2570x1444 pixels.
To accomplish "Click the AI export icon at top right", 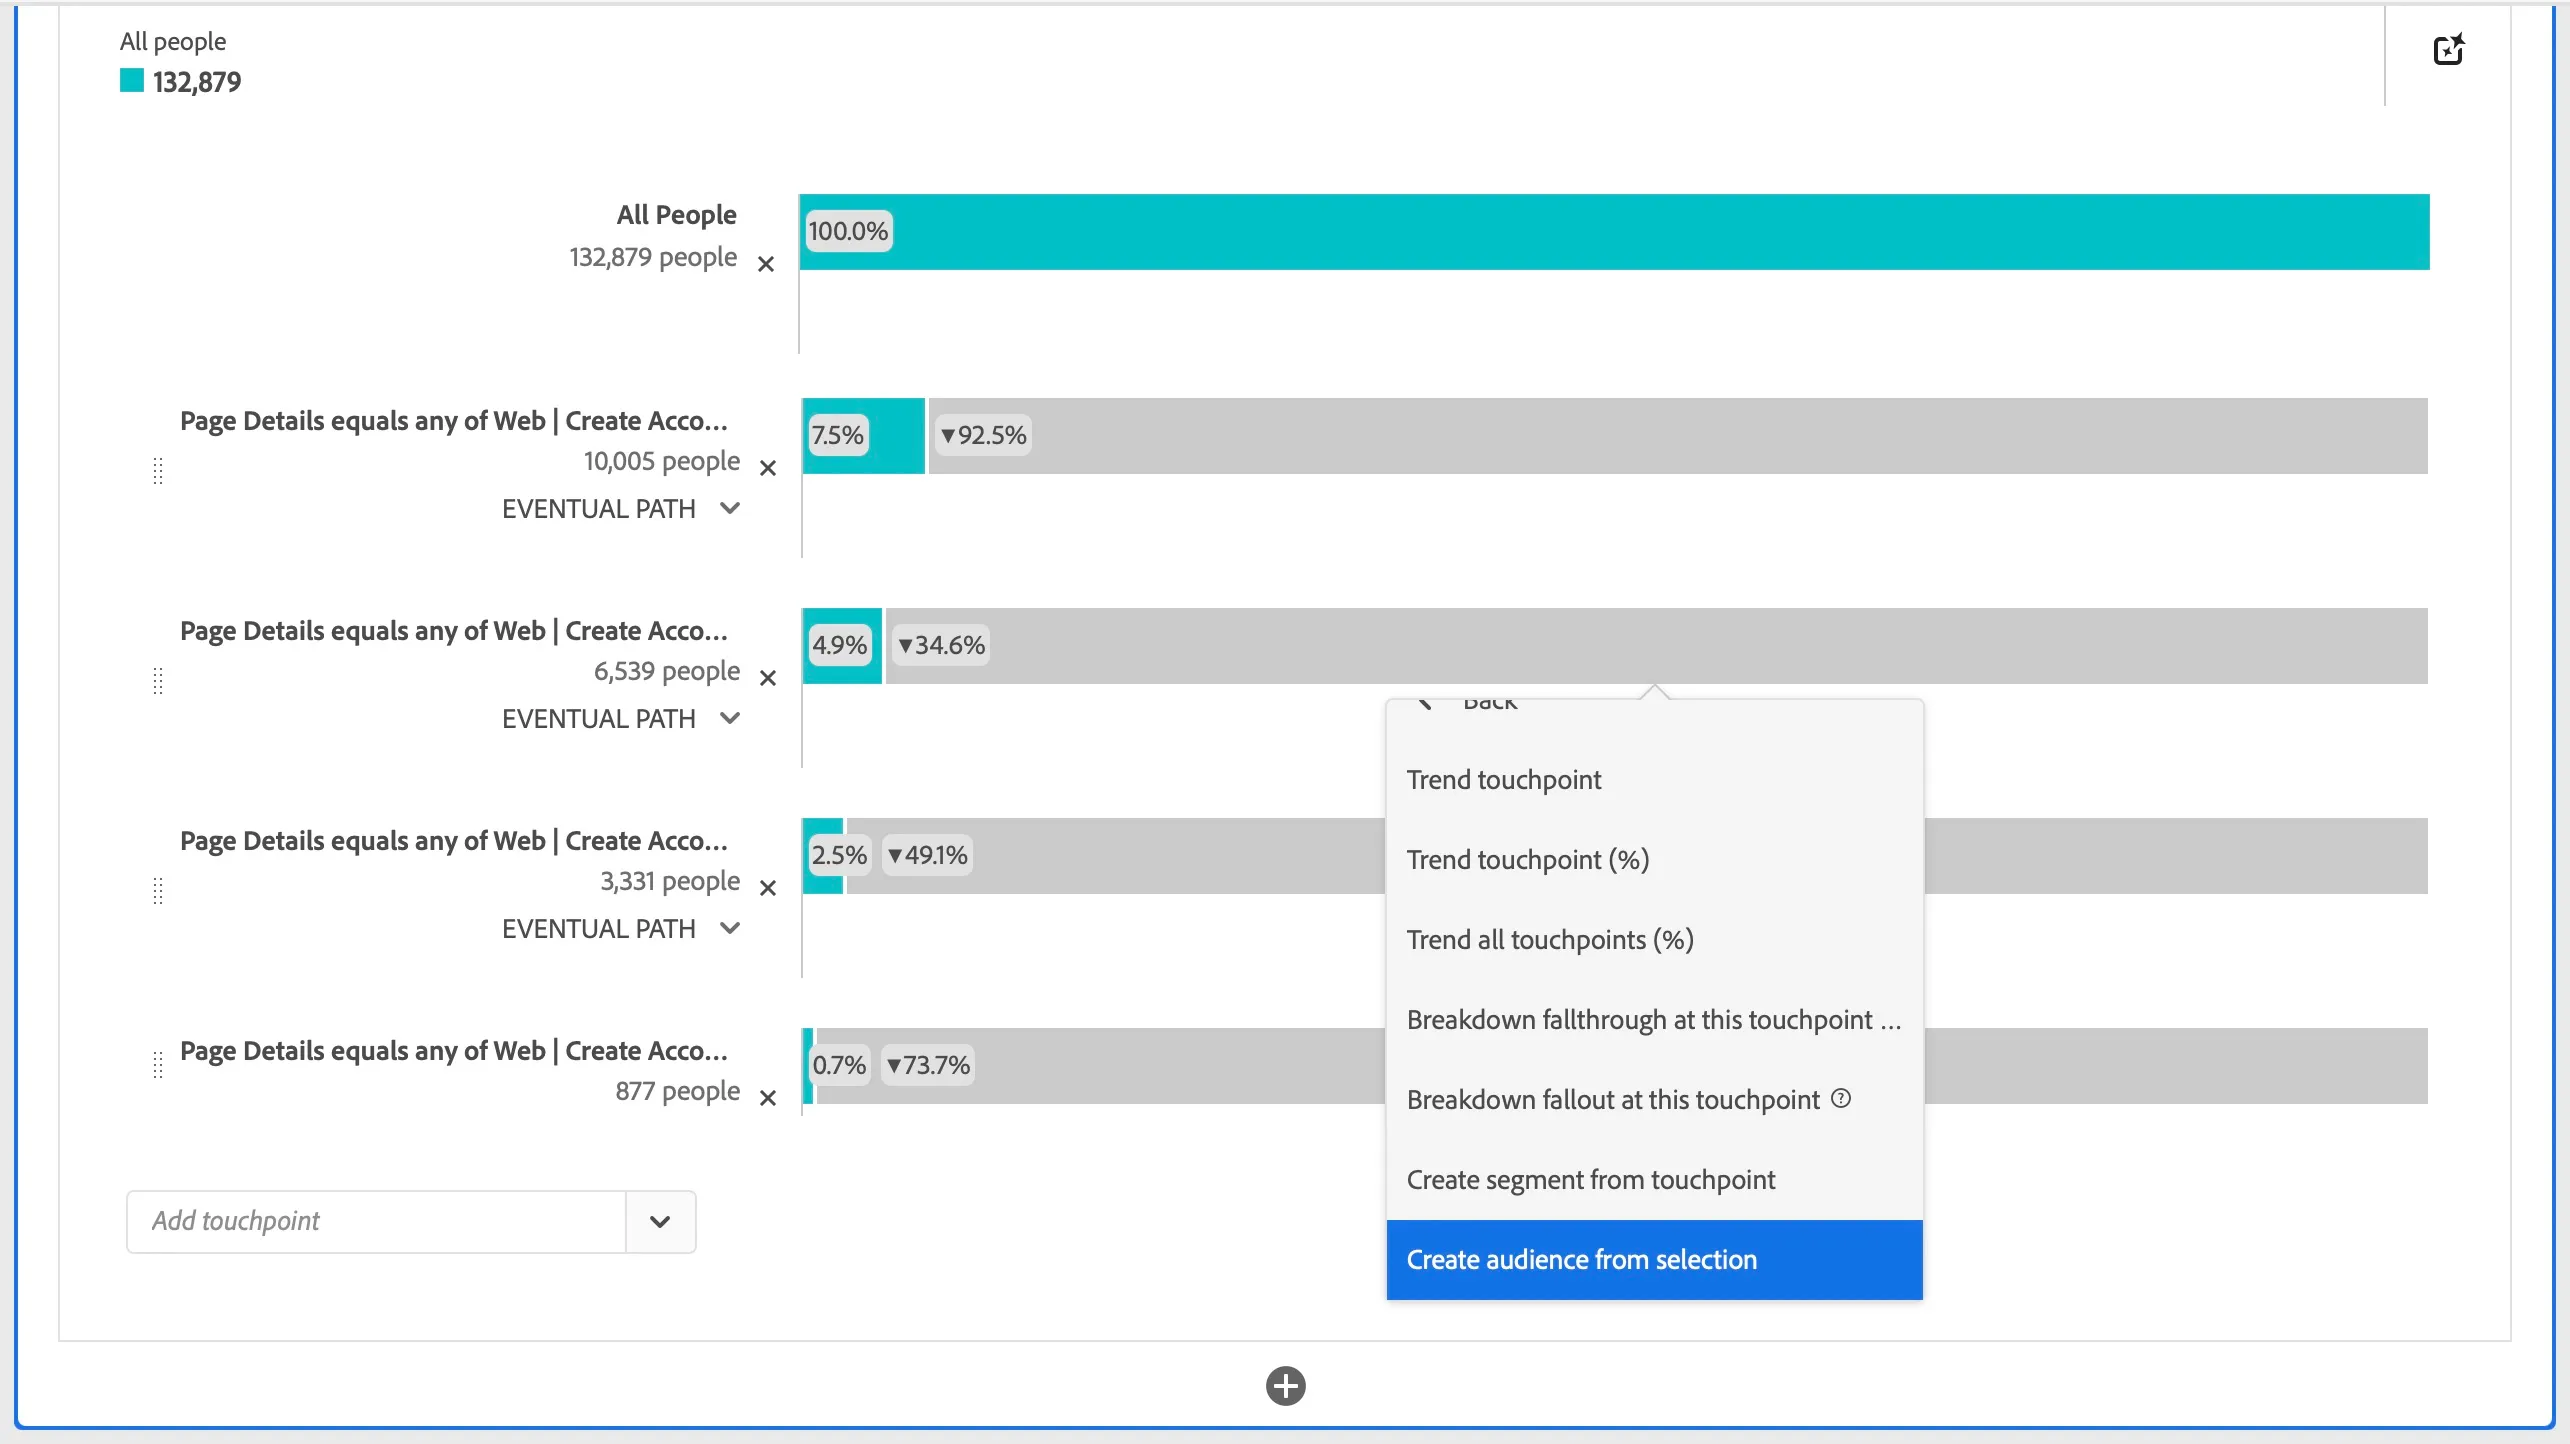I will pos(2448,49).
